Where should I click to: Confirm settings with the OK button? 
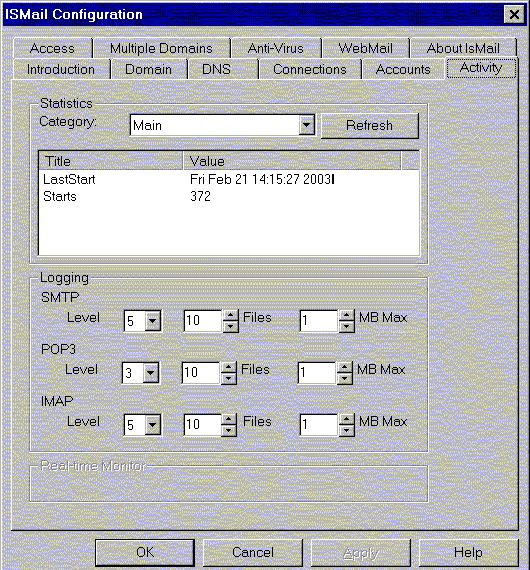[x=145, y=553]
